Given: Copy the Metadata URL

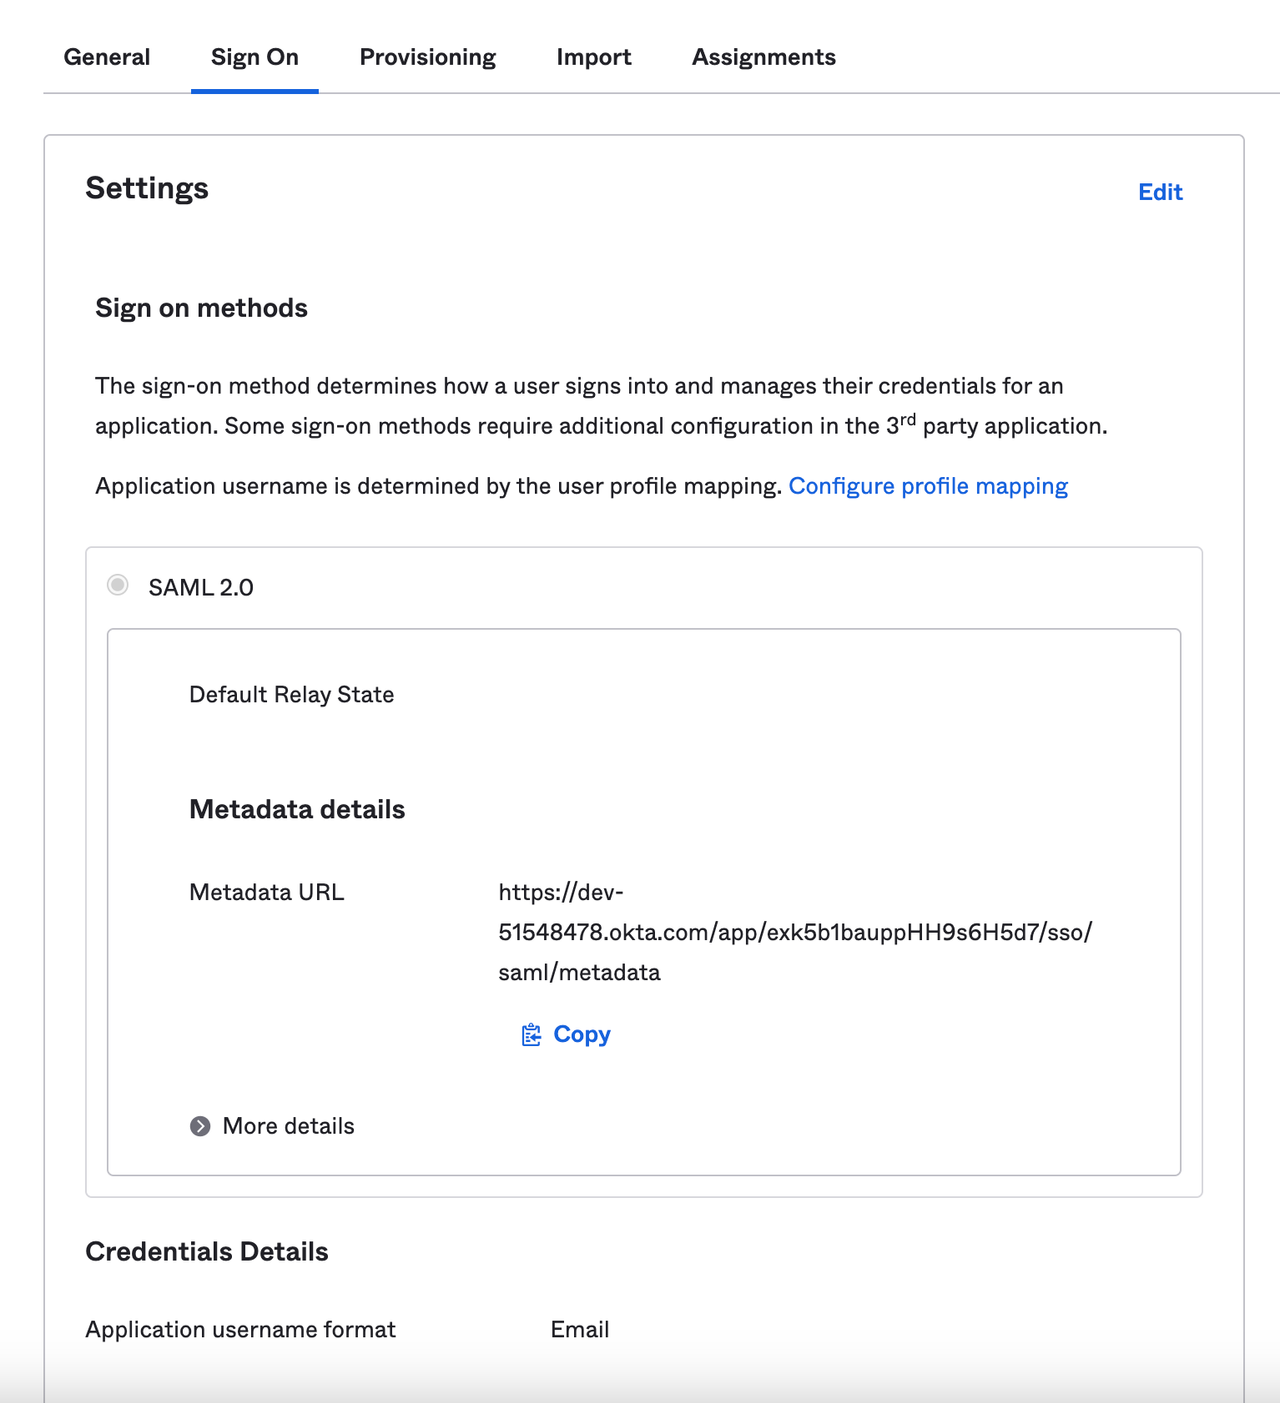Looking at the screenshot, I should click(x=580, y=1035).
